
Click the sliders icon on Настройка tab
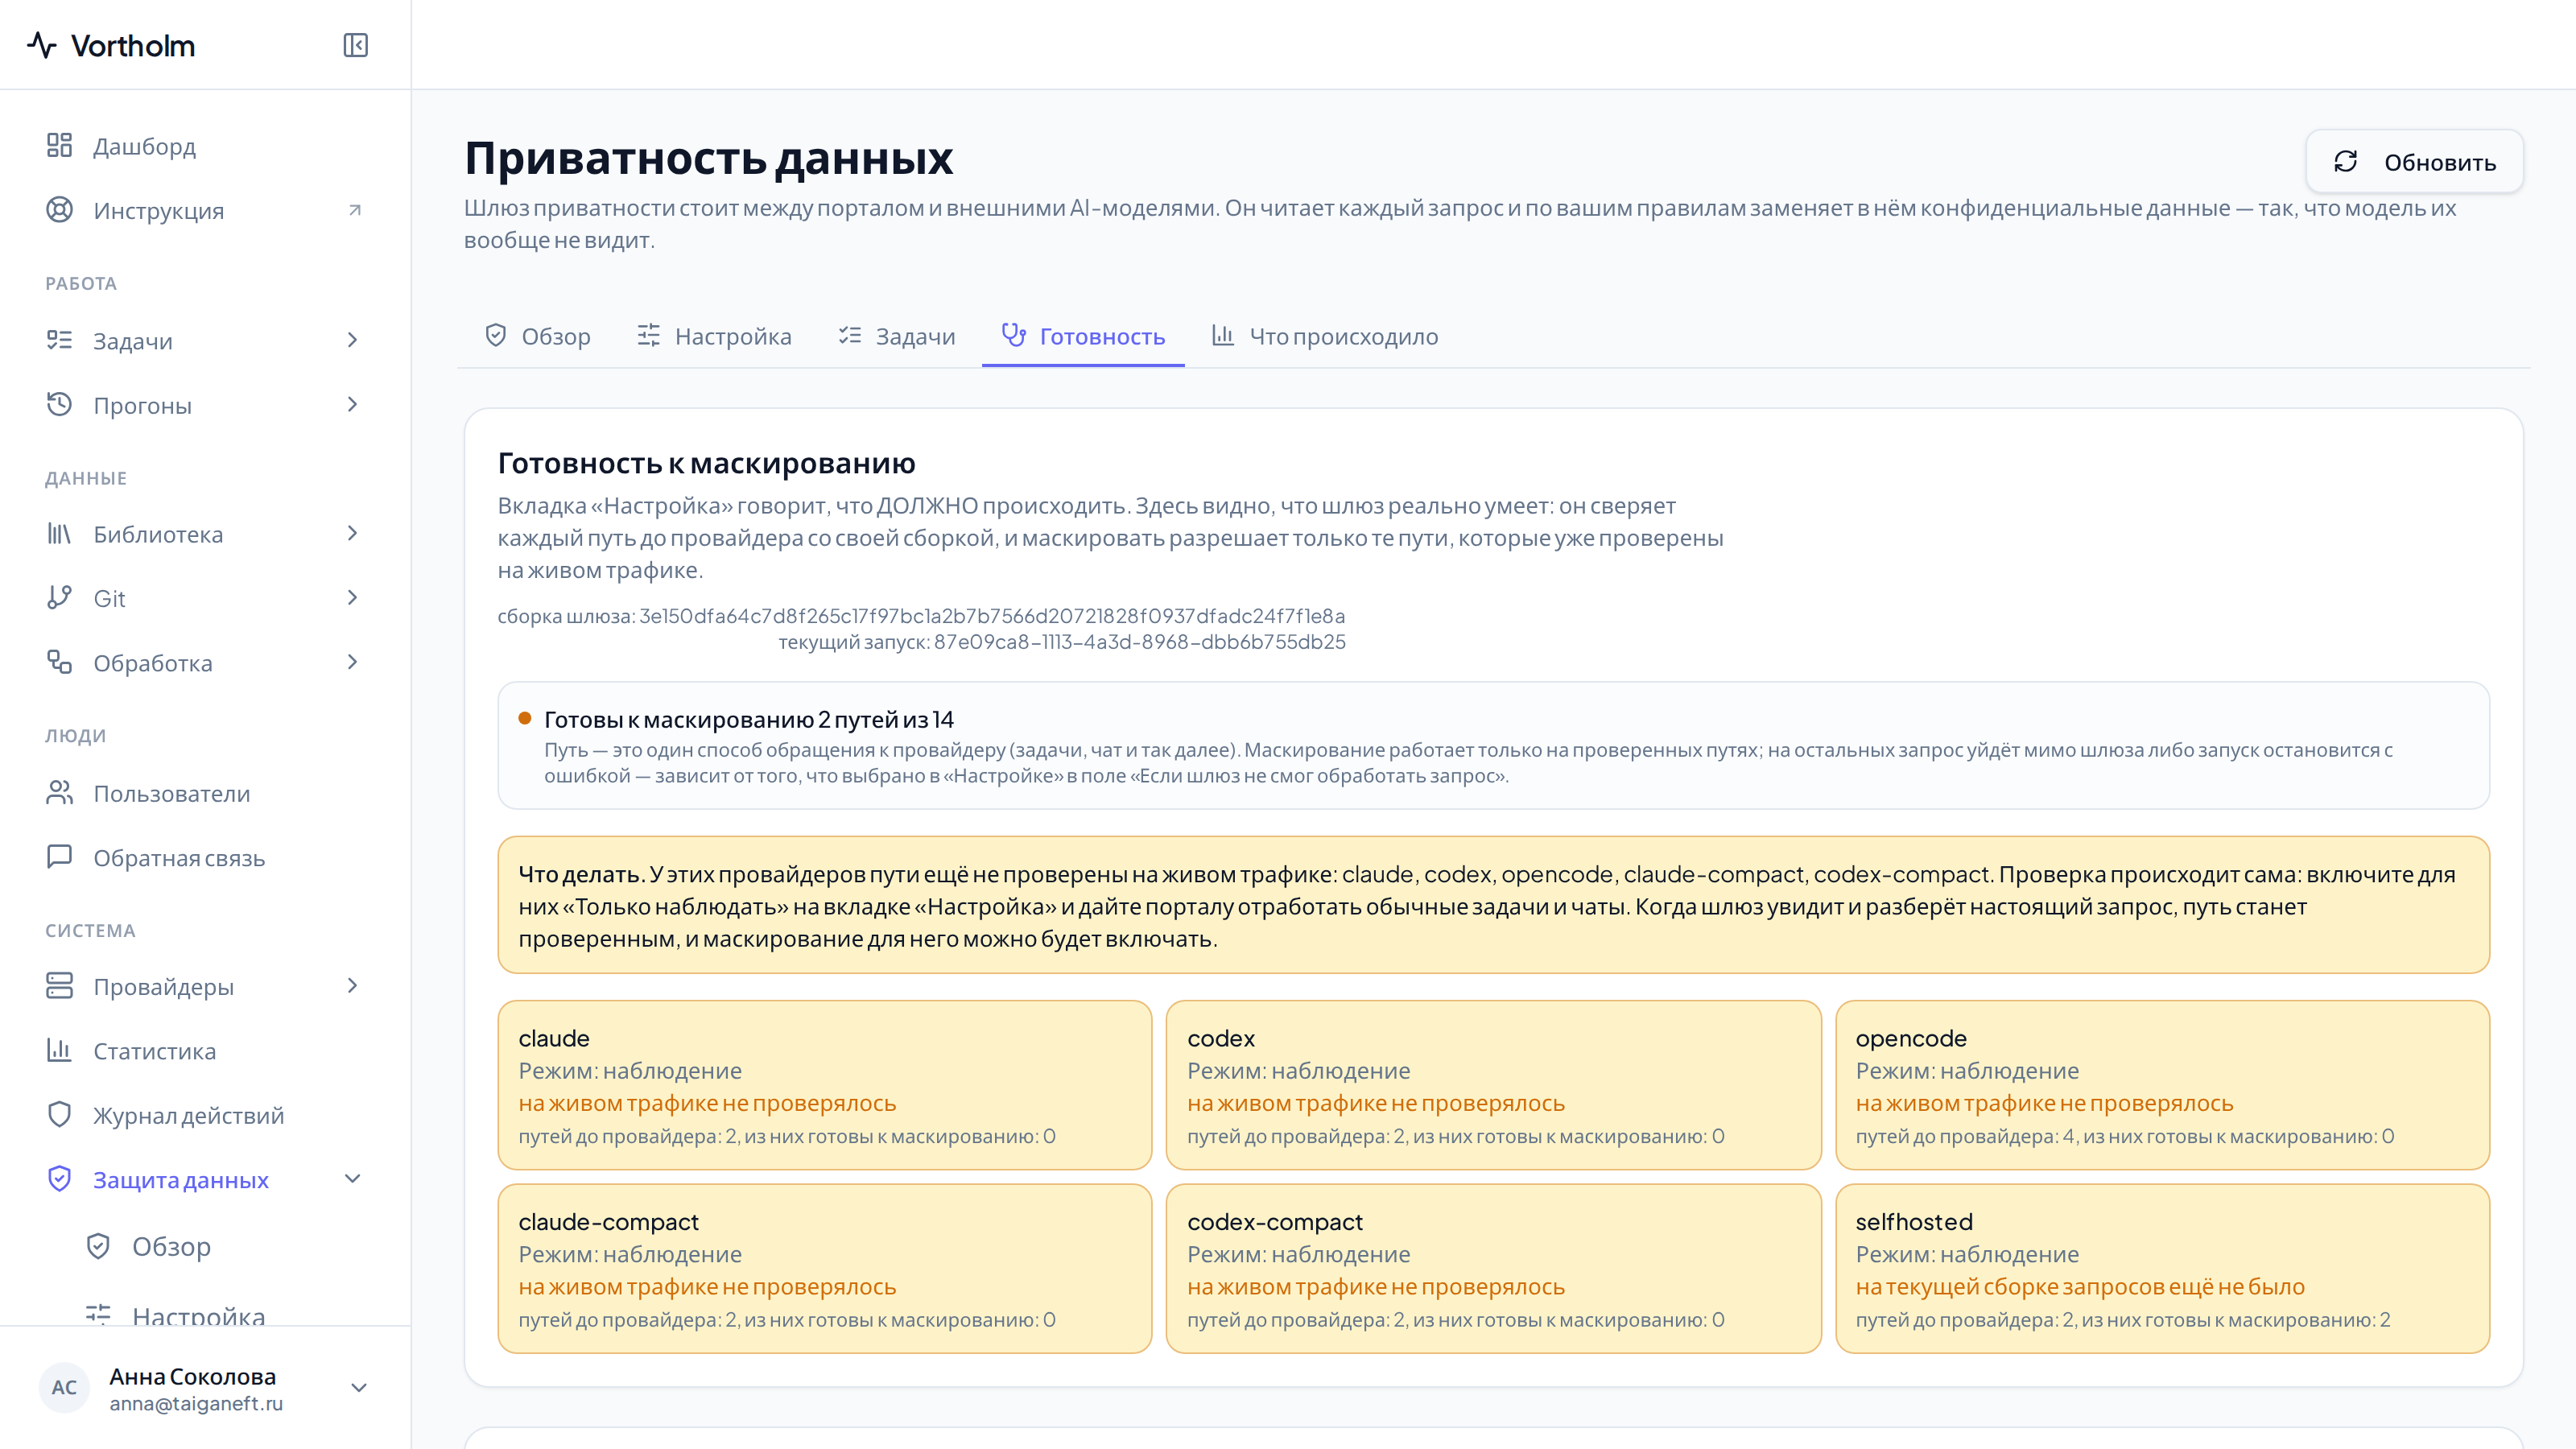tap(649, 335)
